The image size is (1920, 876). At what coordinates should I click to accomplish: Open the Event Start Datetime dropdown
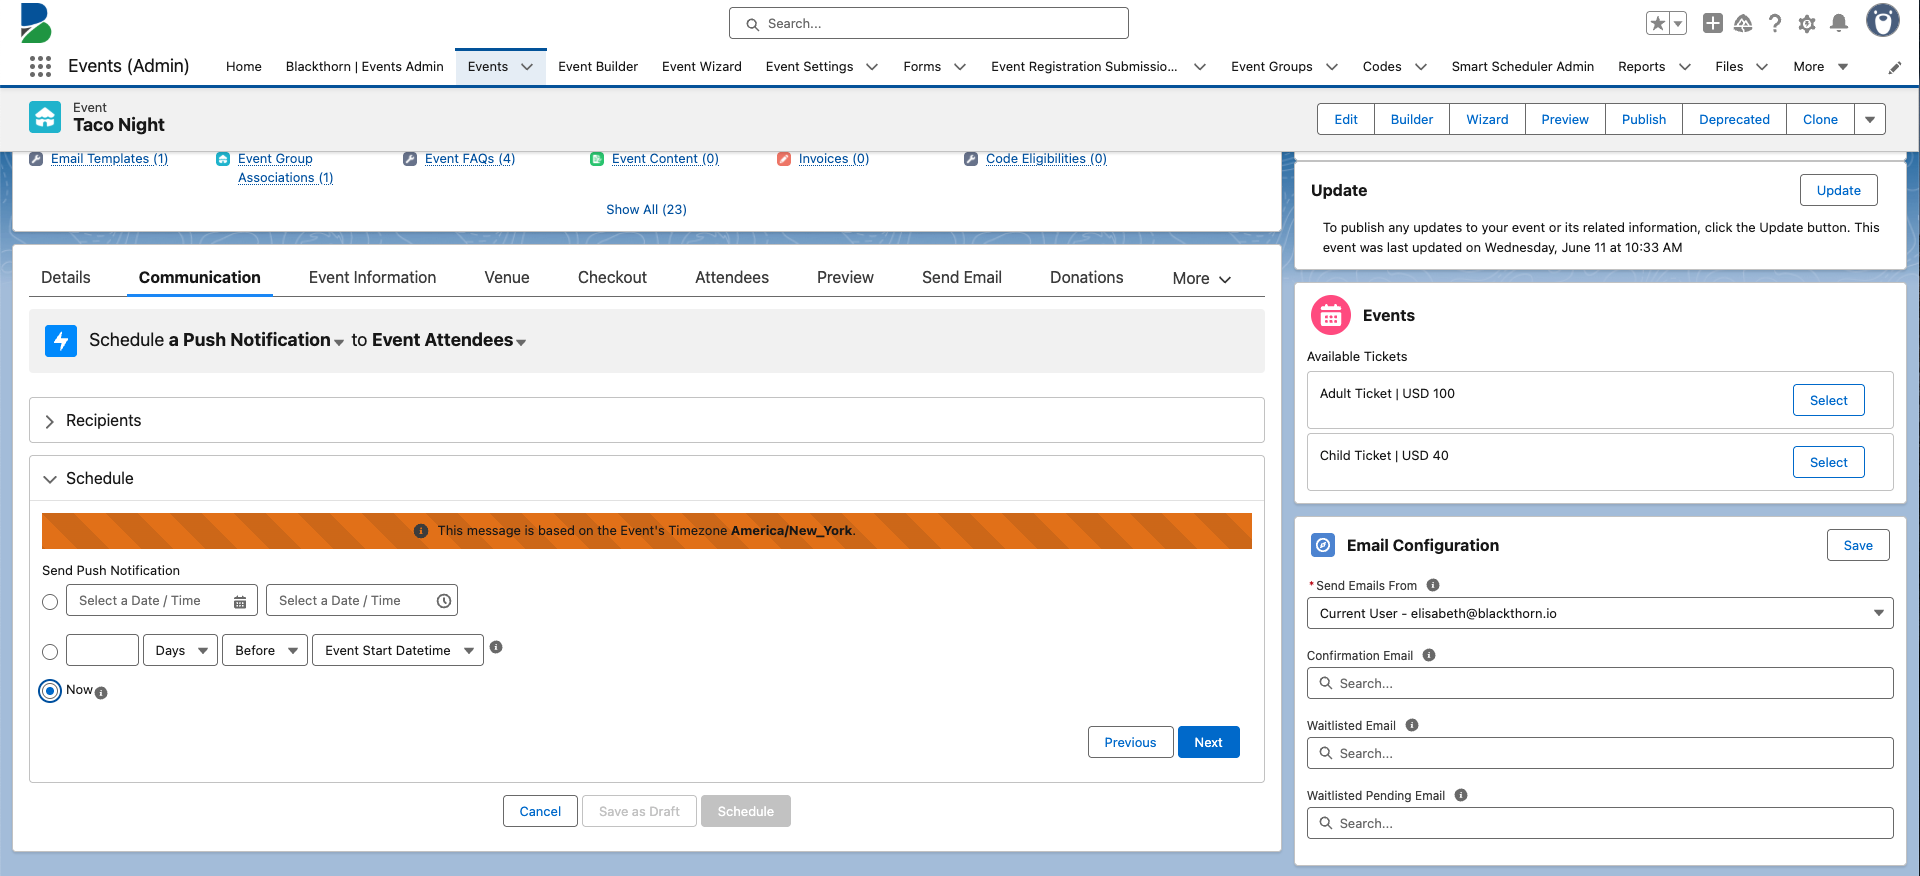398,650
